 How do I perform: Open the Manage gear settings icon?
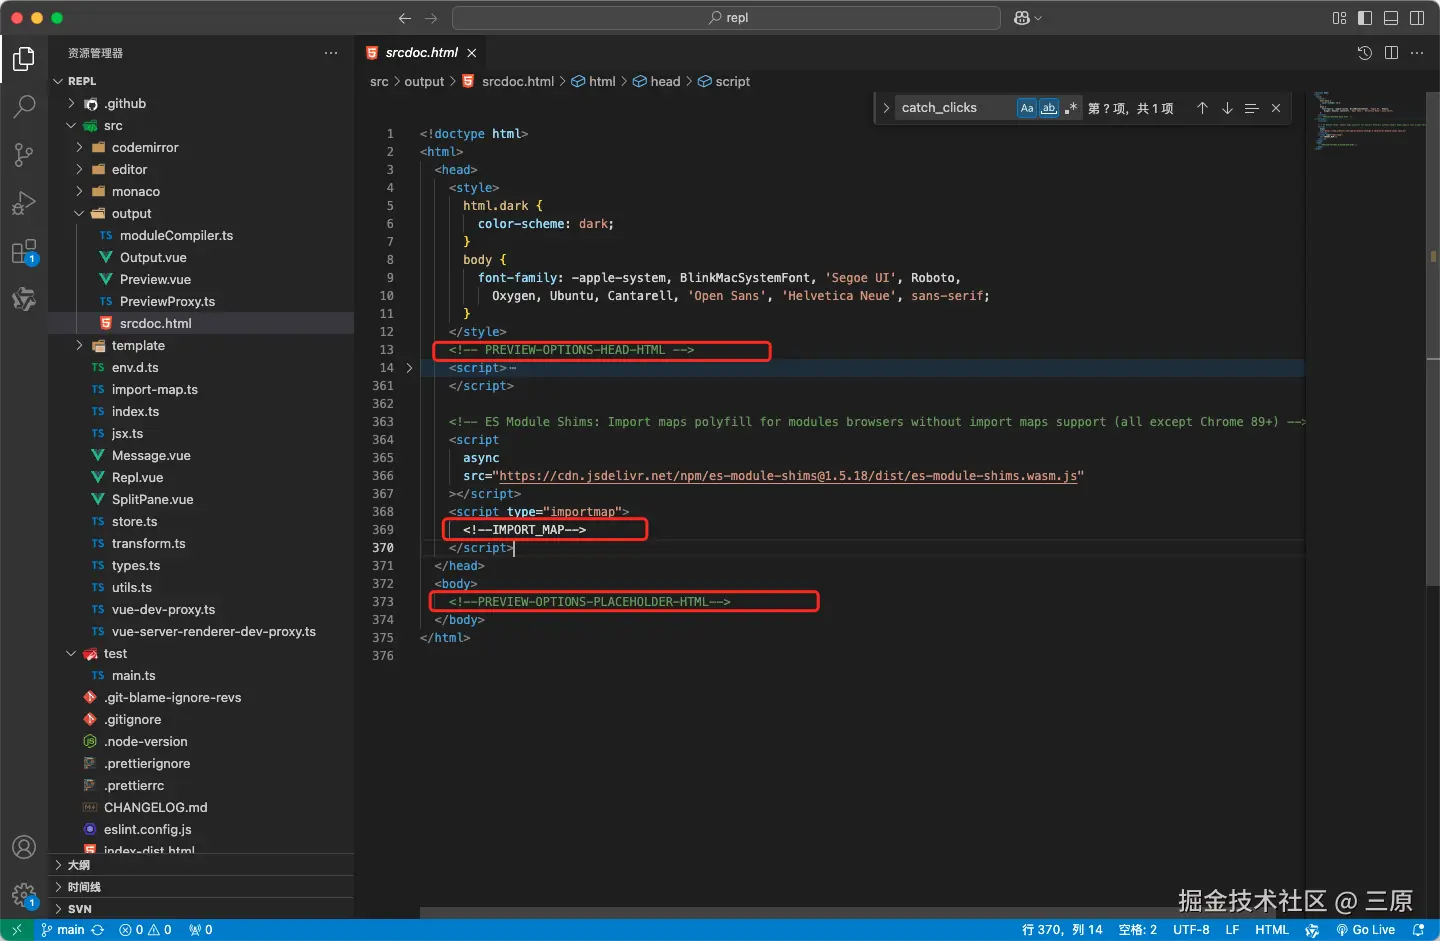24,895
